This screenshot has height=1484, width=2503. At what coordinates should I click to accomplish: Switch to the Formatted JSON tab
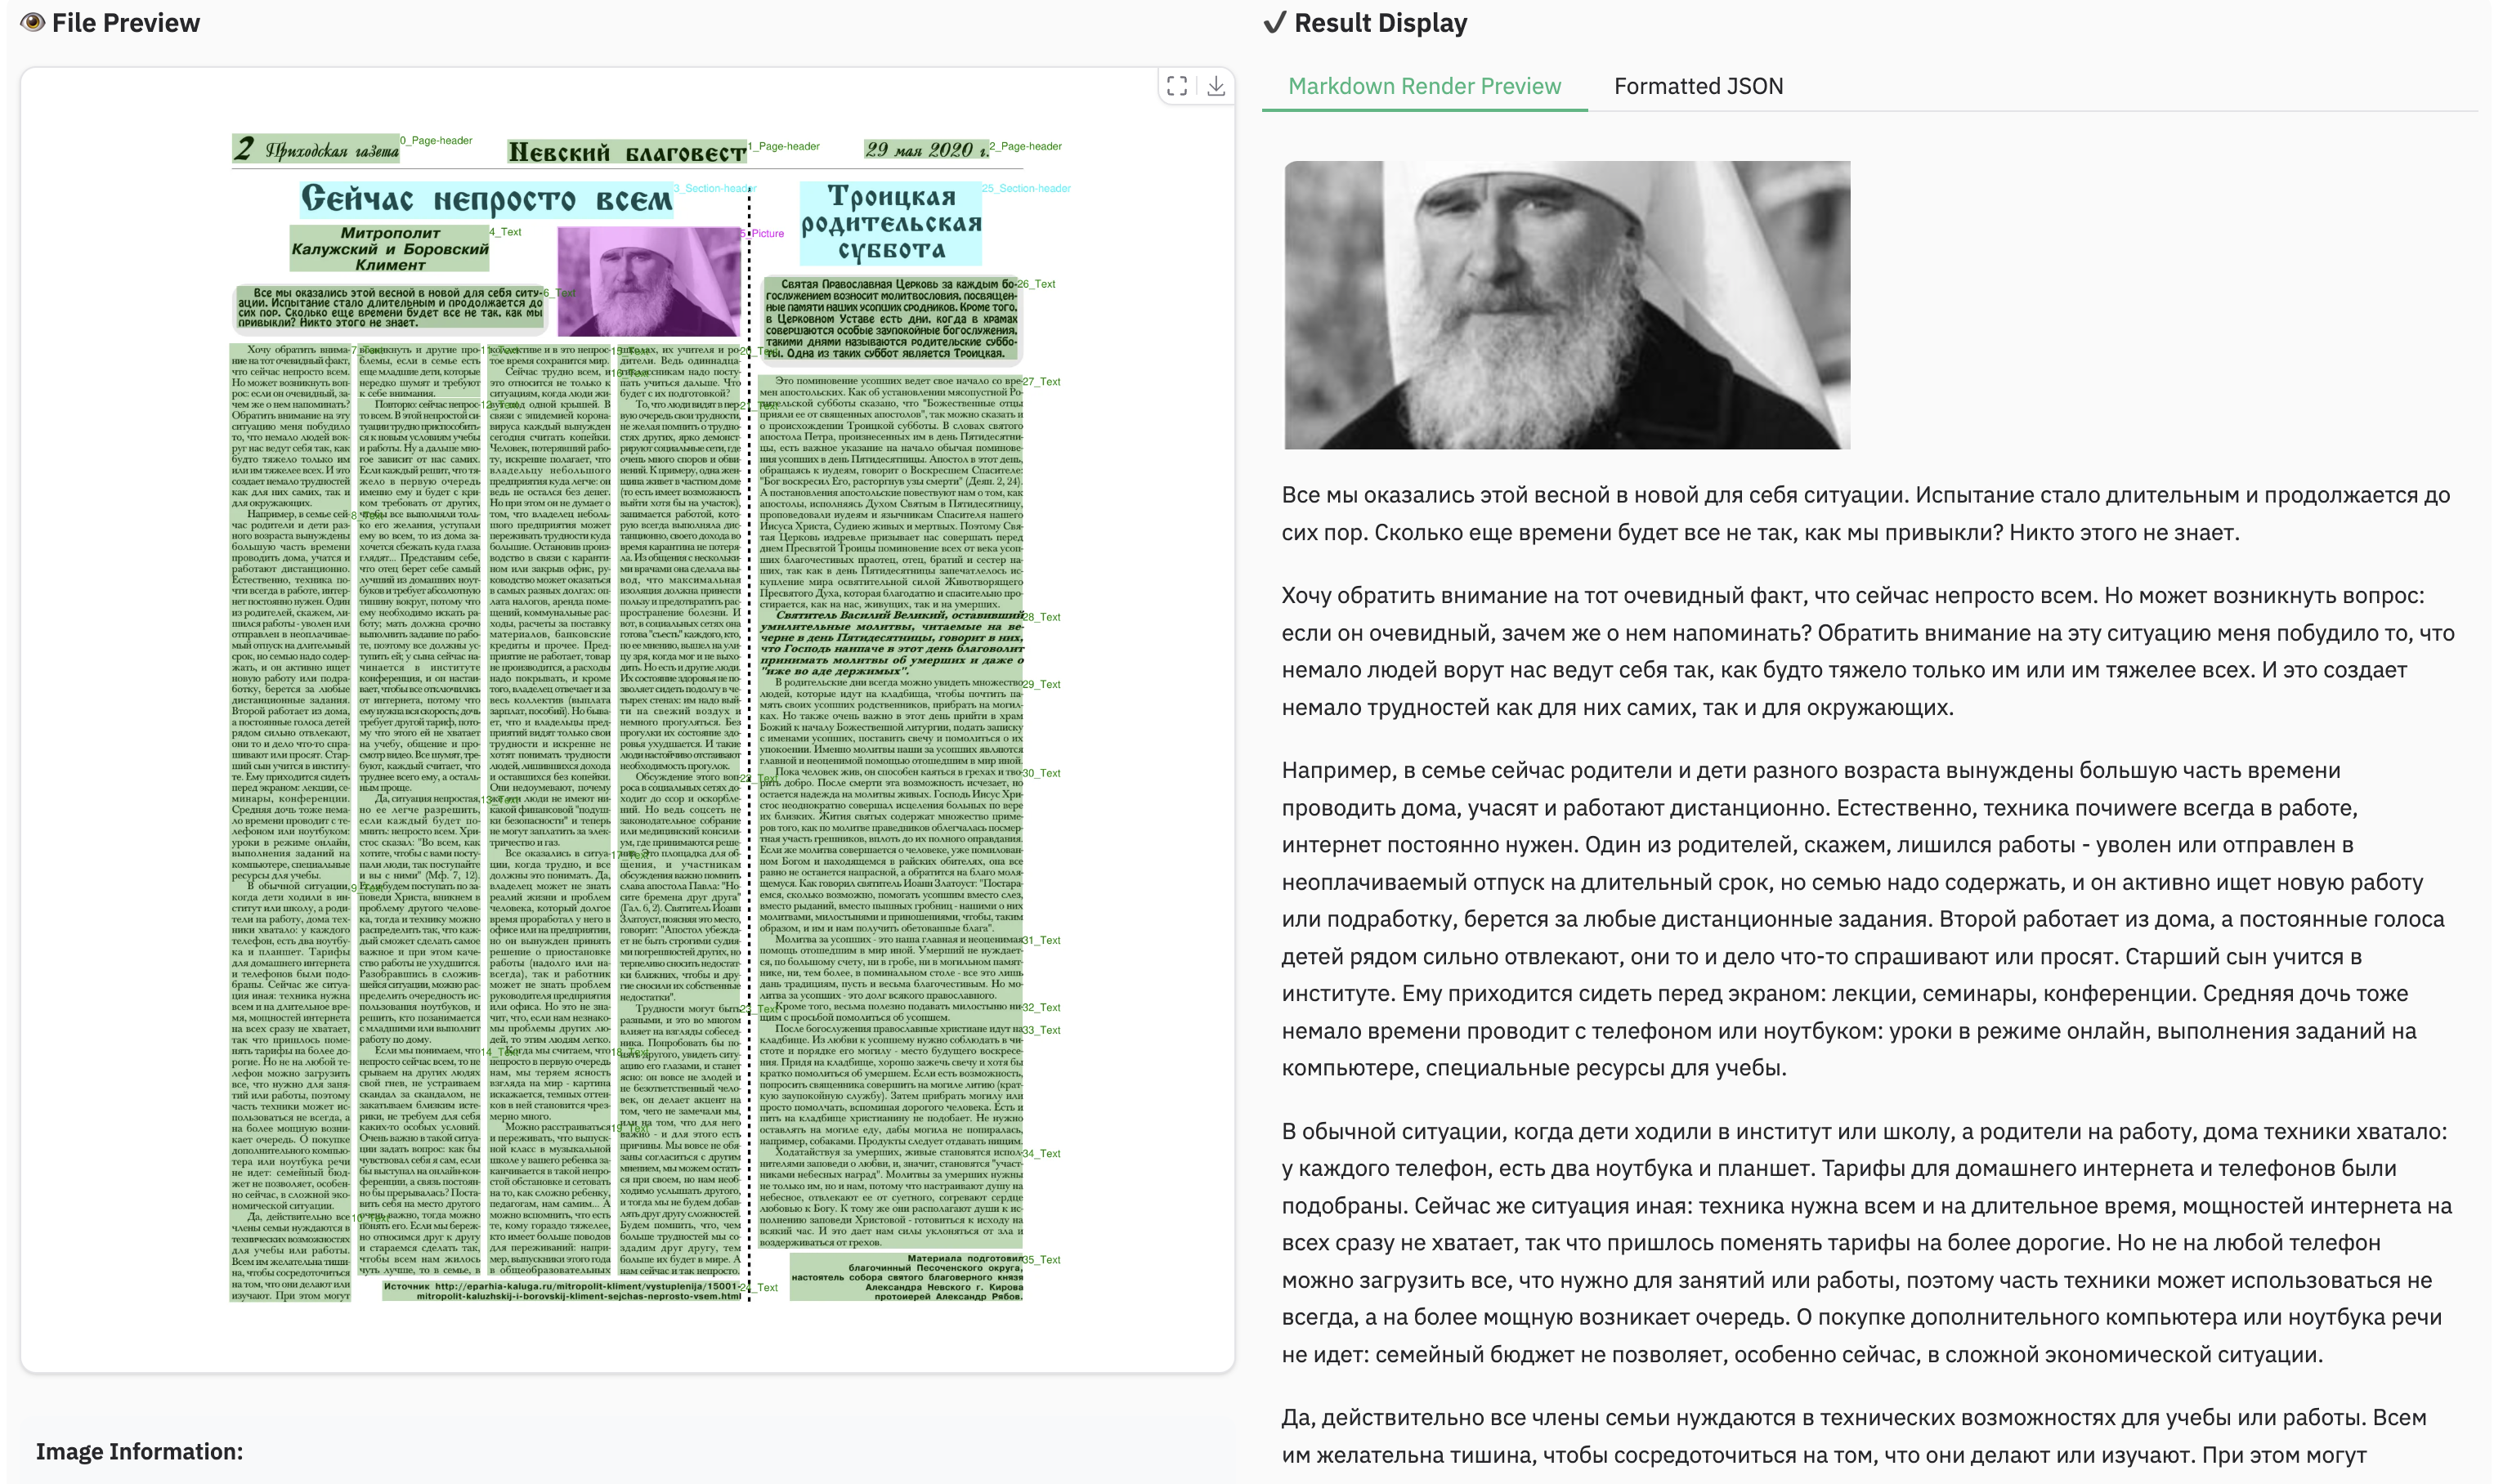tap(1697, 87)
